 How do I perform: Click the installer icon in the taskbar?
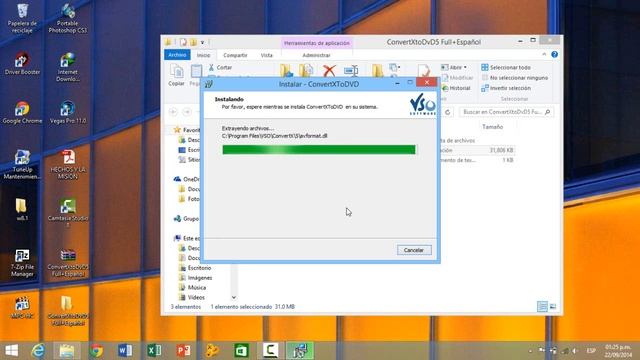coord(300,351)
